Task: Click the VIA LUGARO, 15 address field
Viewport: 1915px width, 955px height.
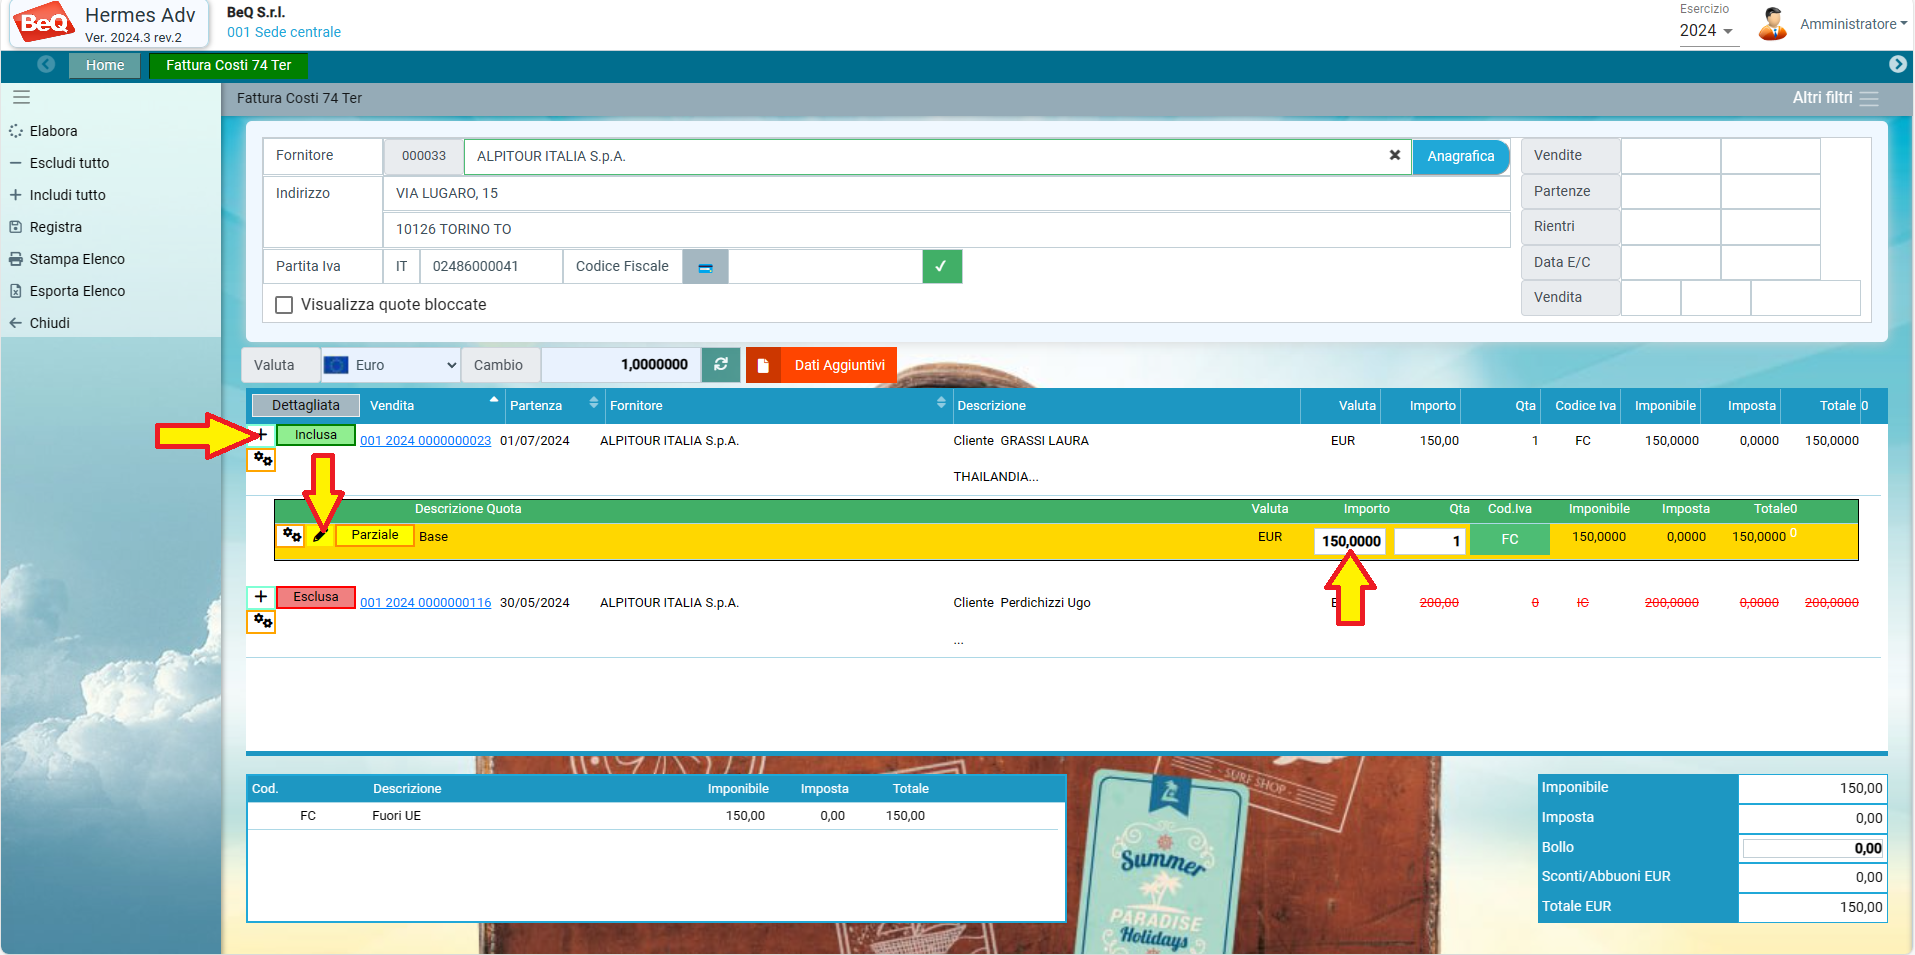Action: pos(946,193)
